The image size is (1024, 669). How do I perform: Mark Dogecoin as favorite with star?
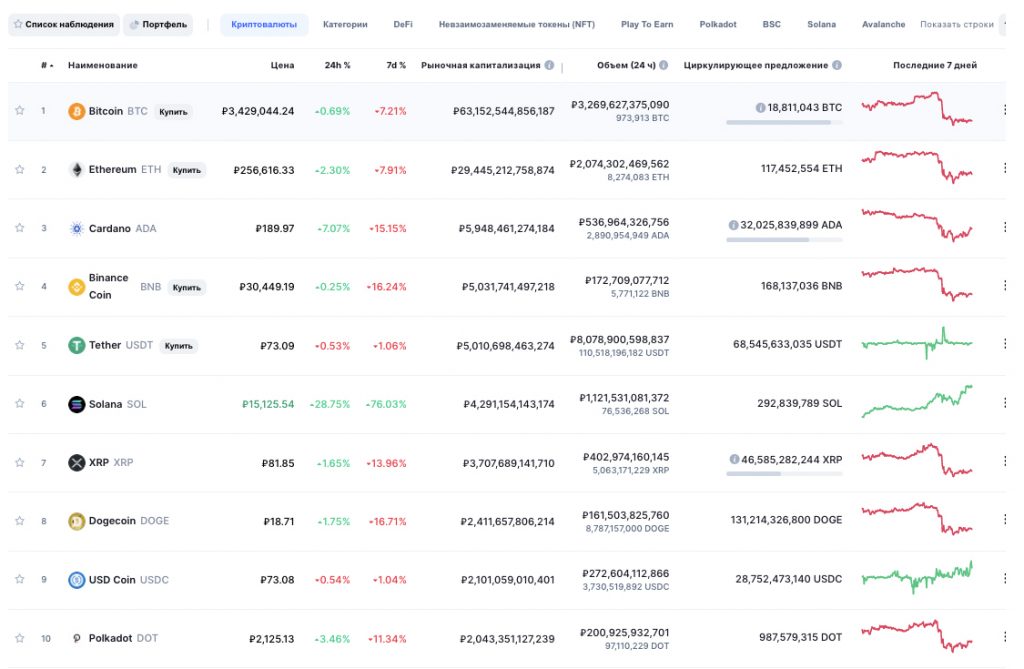click(x=20, y=521)
